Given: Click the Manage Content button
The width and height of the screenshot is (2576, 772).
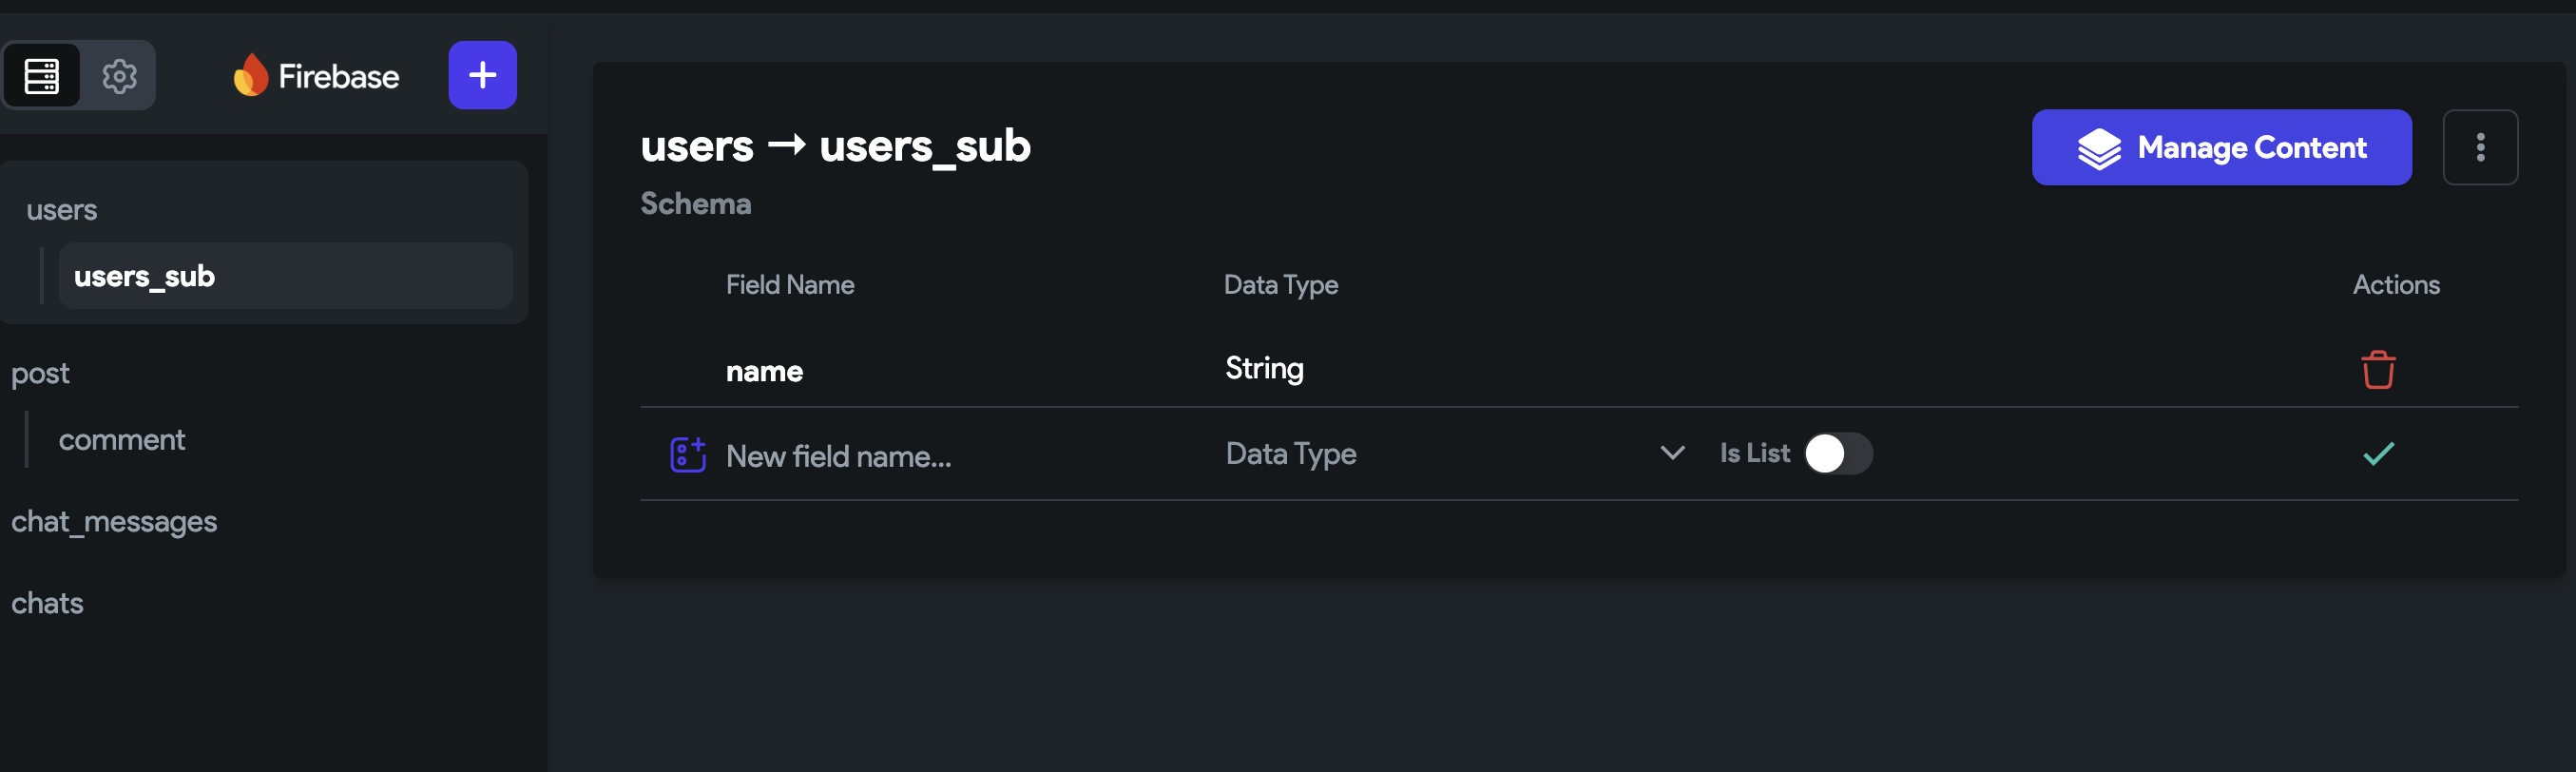Looking at the screenshot, I should [2221, 147].
